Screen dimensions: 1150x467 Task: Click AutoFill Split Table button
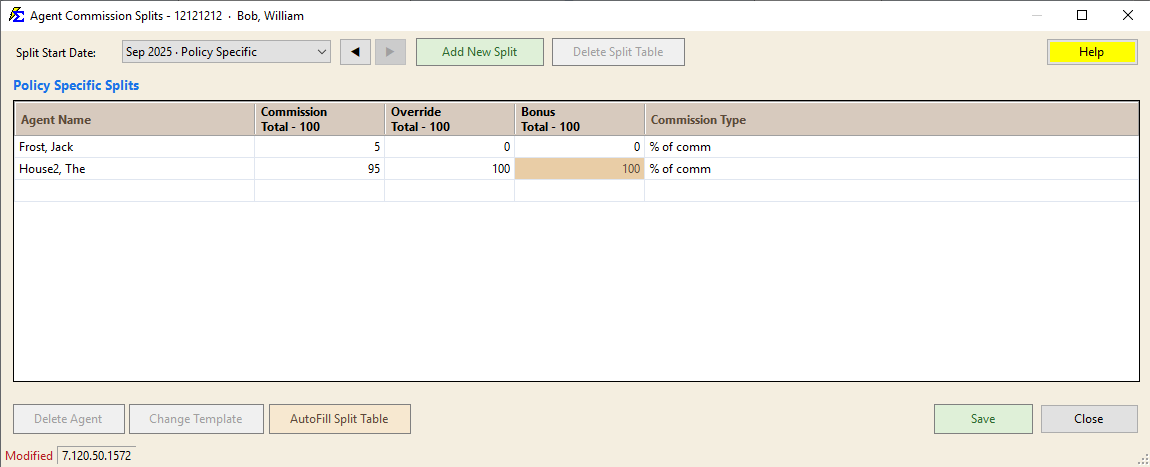pyautogui.click(x=340, y=419)
